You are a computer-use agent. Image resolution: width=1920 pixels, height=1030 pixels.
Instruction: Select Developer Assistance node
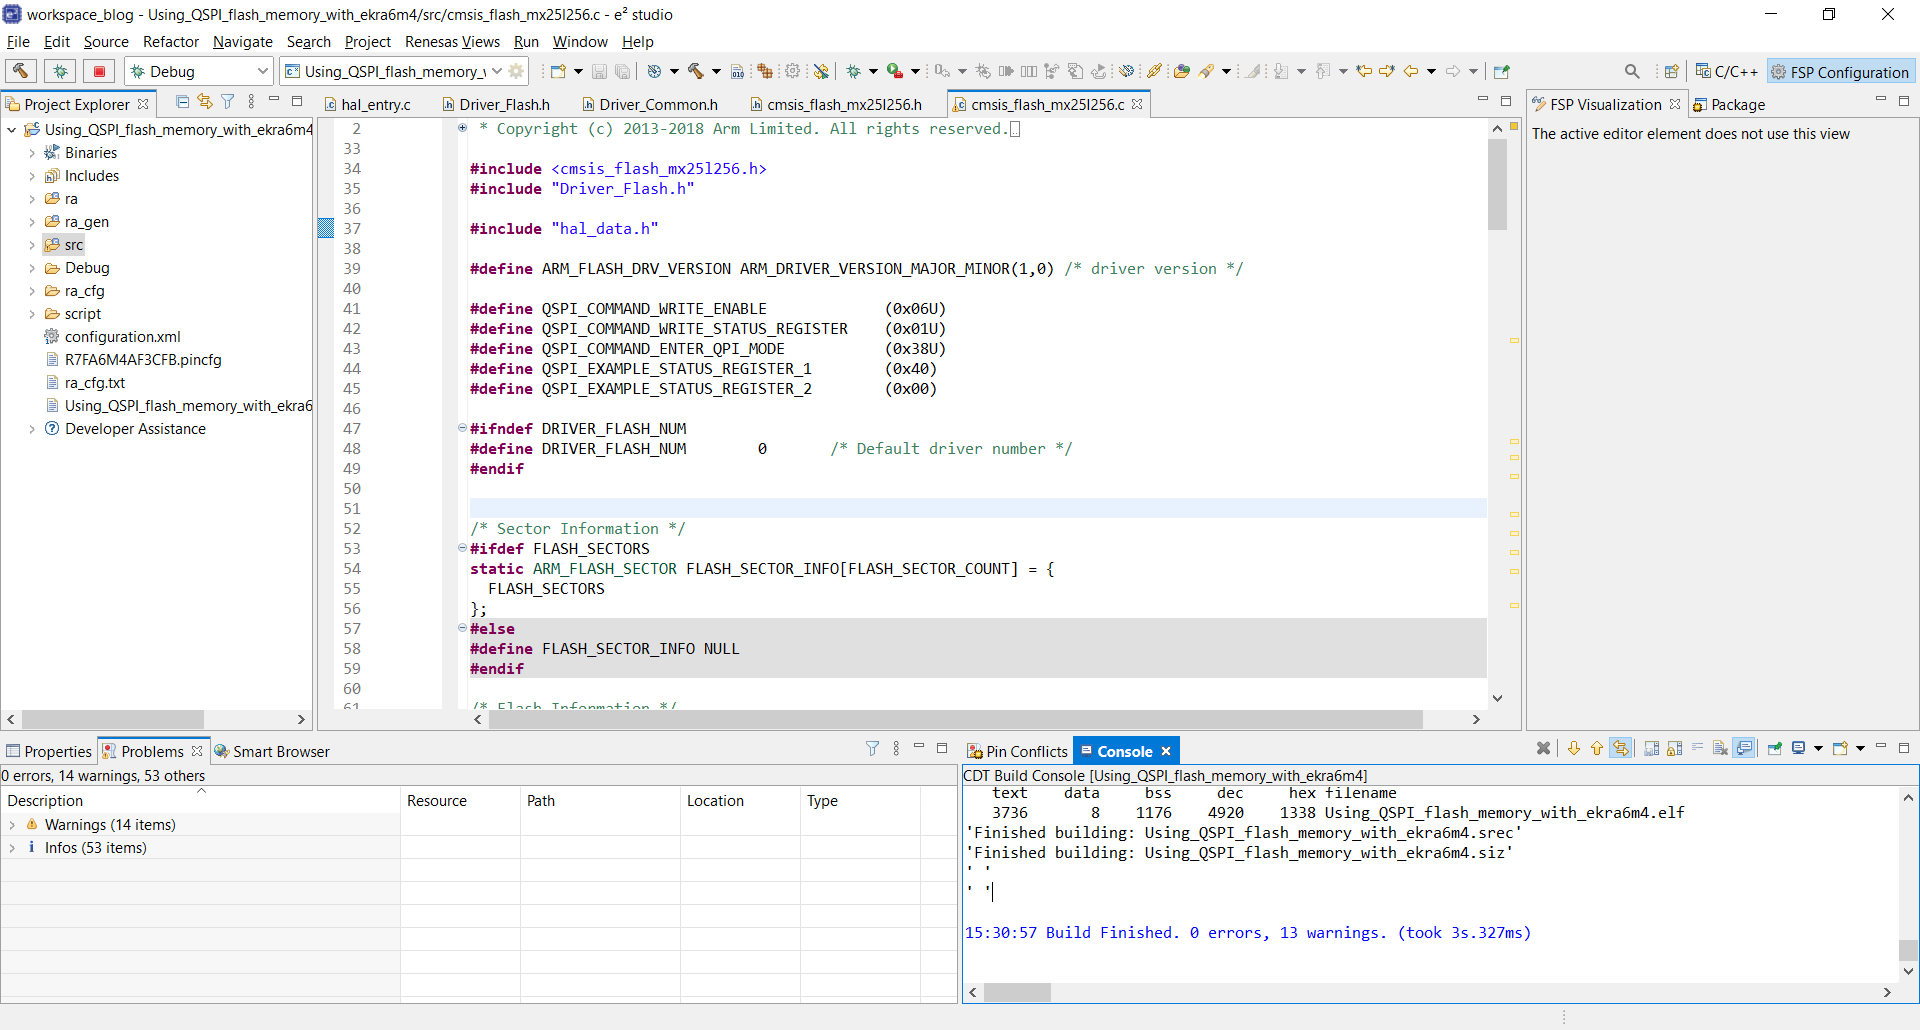point(135,429)
